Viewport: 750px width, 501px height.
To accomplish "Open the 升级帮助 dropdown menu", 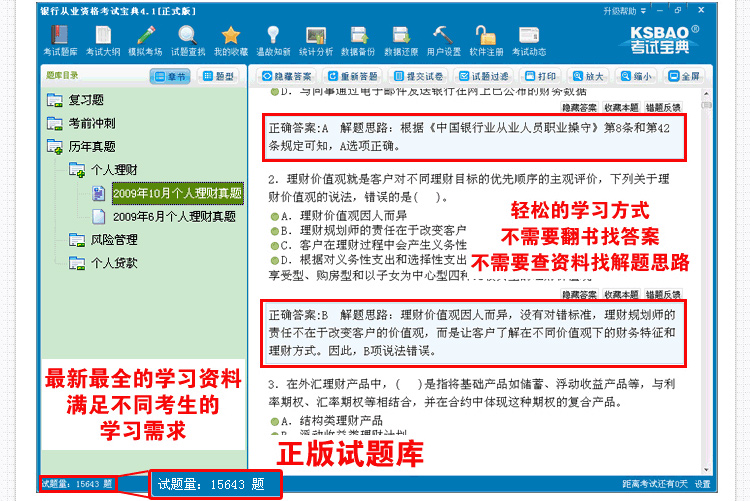I will tap(624, 11).
